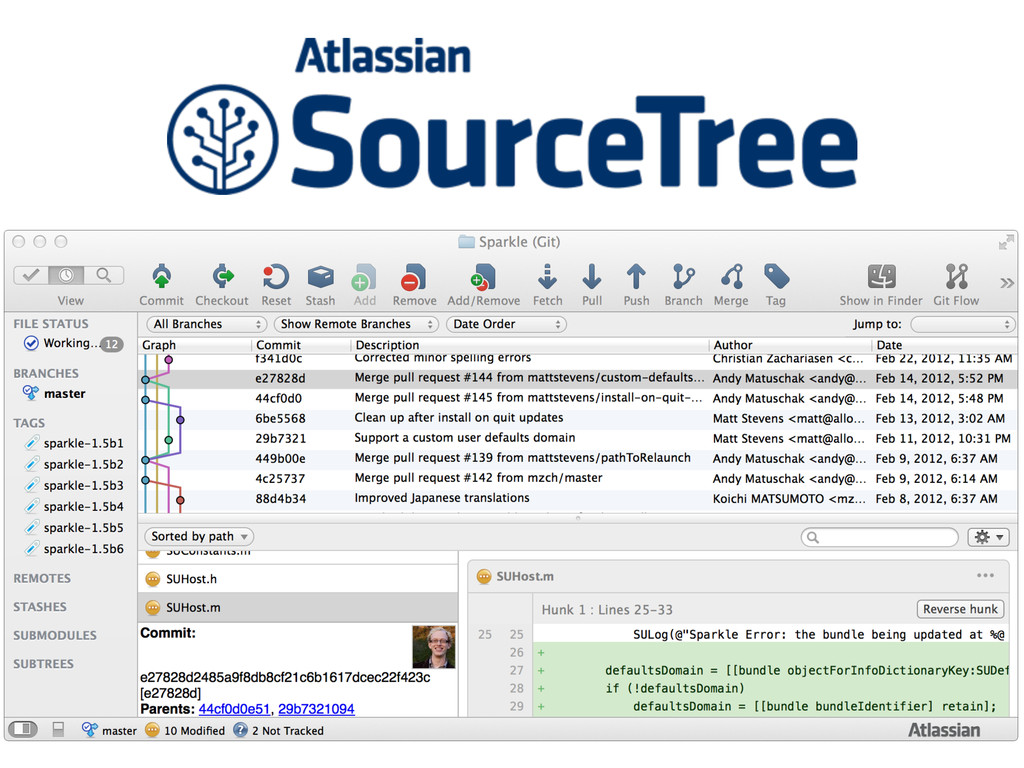Select commit 44cf0d0 row

pos(577,398)
